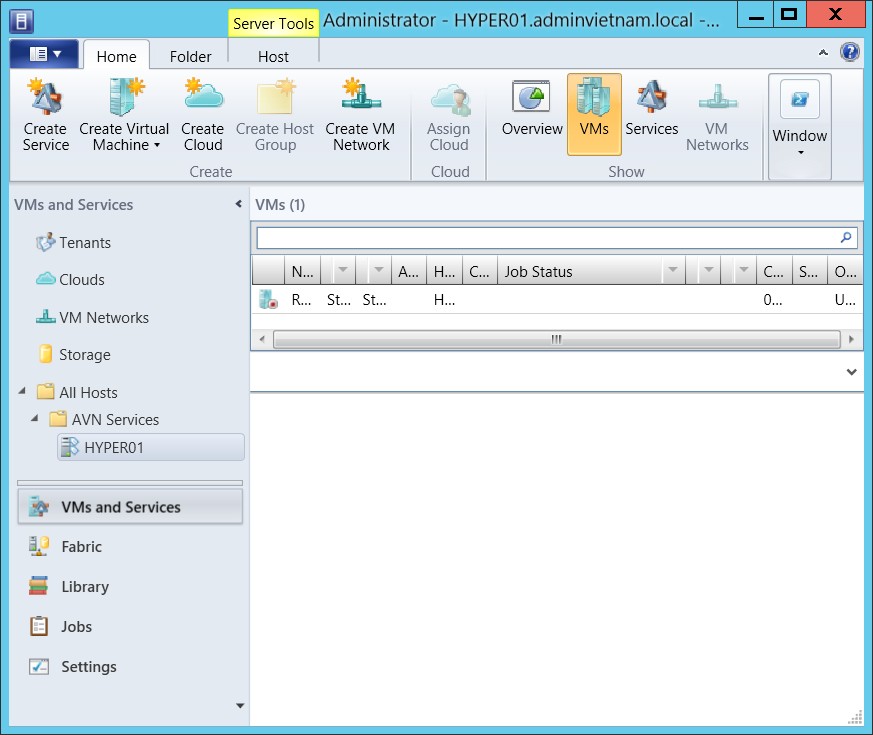Open the Job Status column filter dropdown

[673, 270]
